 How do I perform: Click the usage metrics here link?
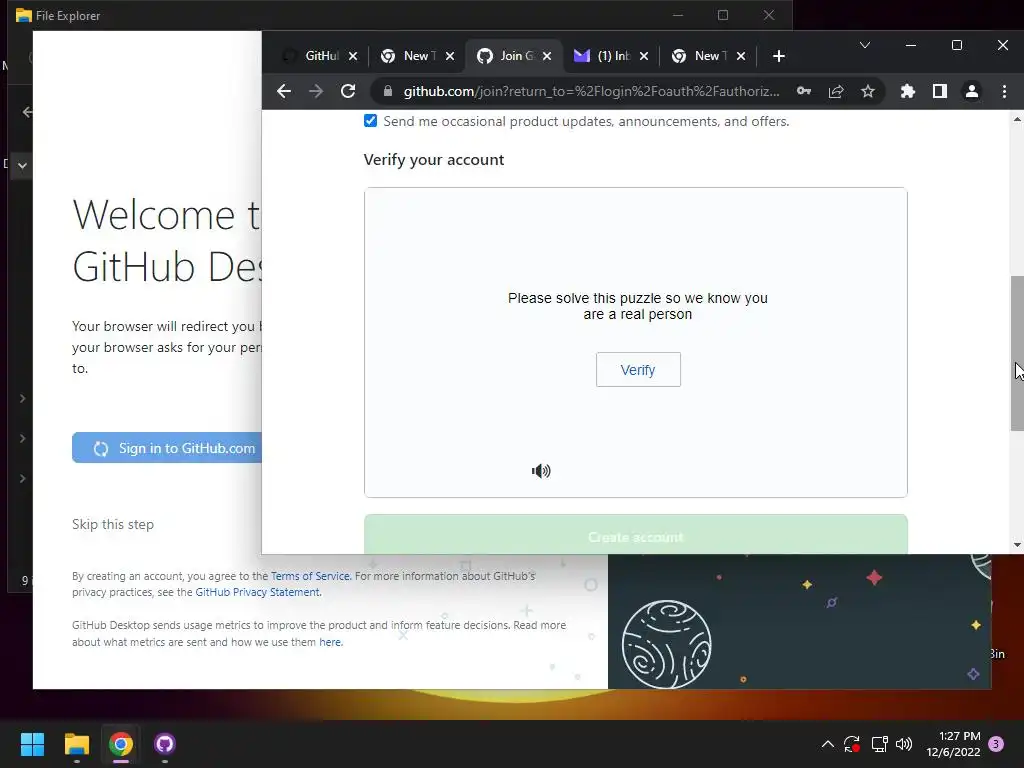330,642
